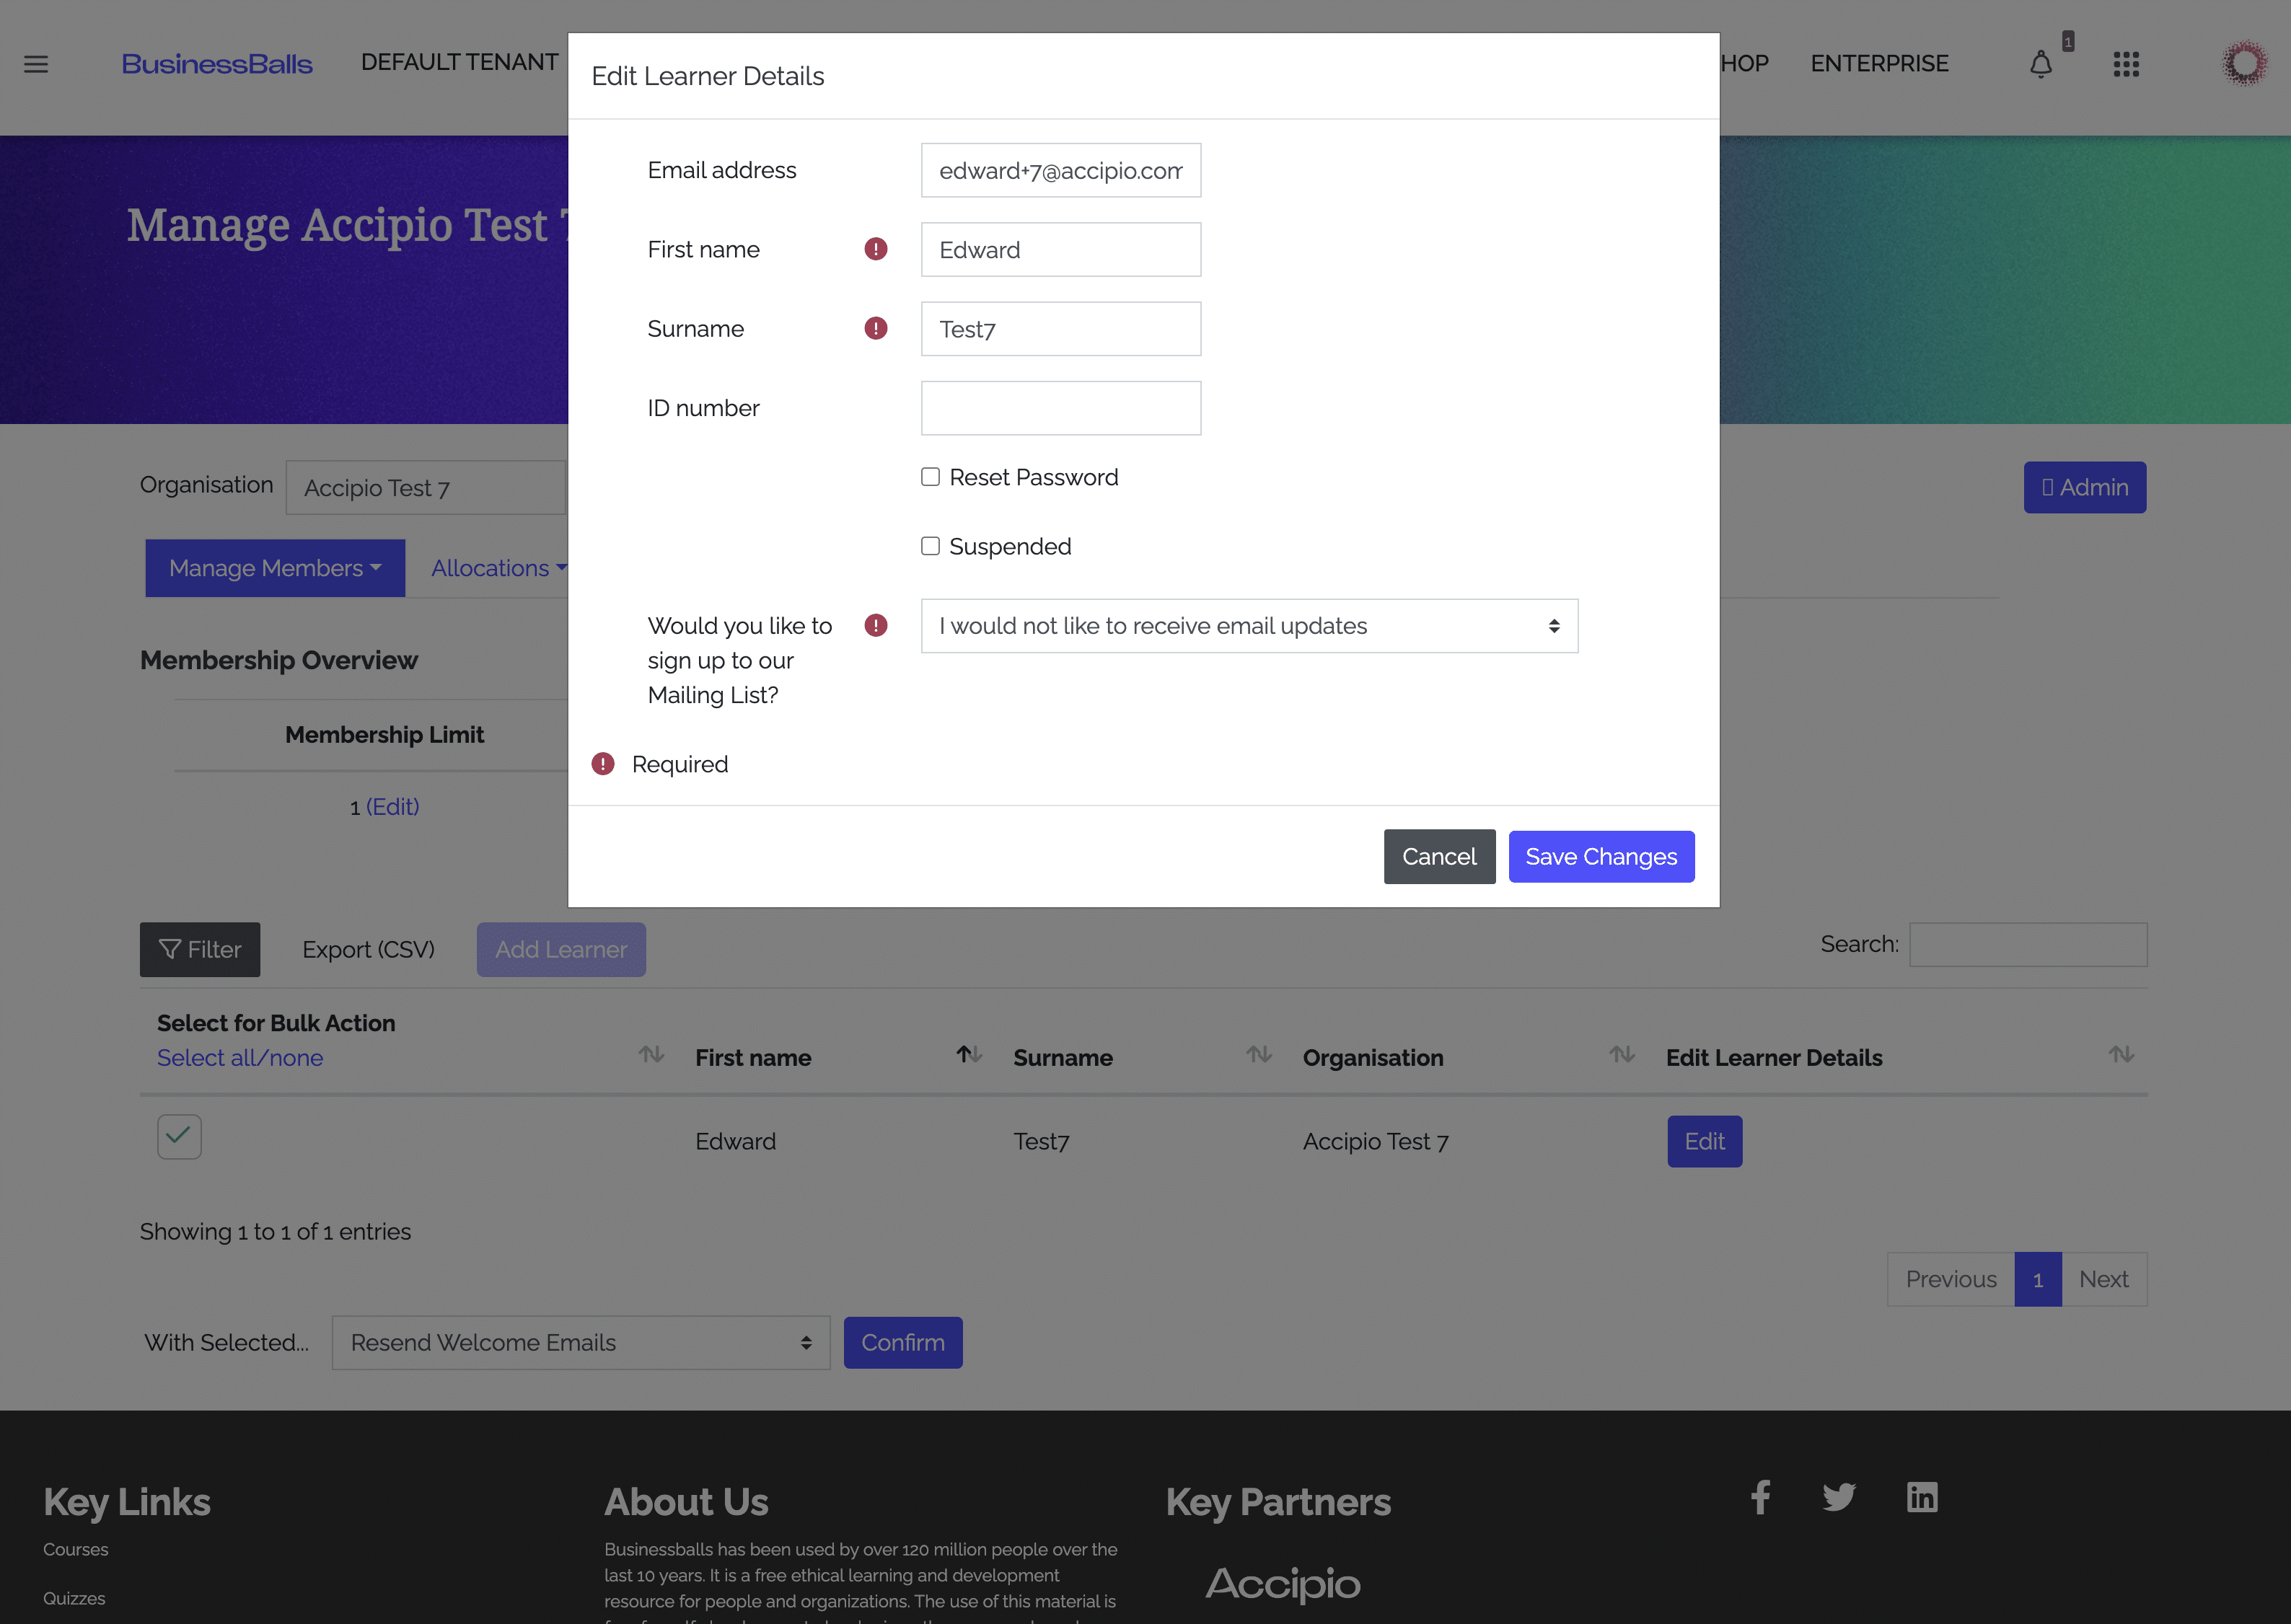This screenshot has width=2291, height=1624.
Task: Cancel the Edit Learner Details dialog
Action: (x=1439, y=857)
